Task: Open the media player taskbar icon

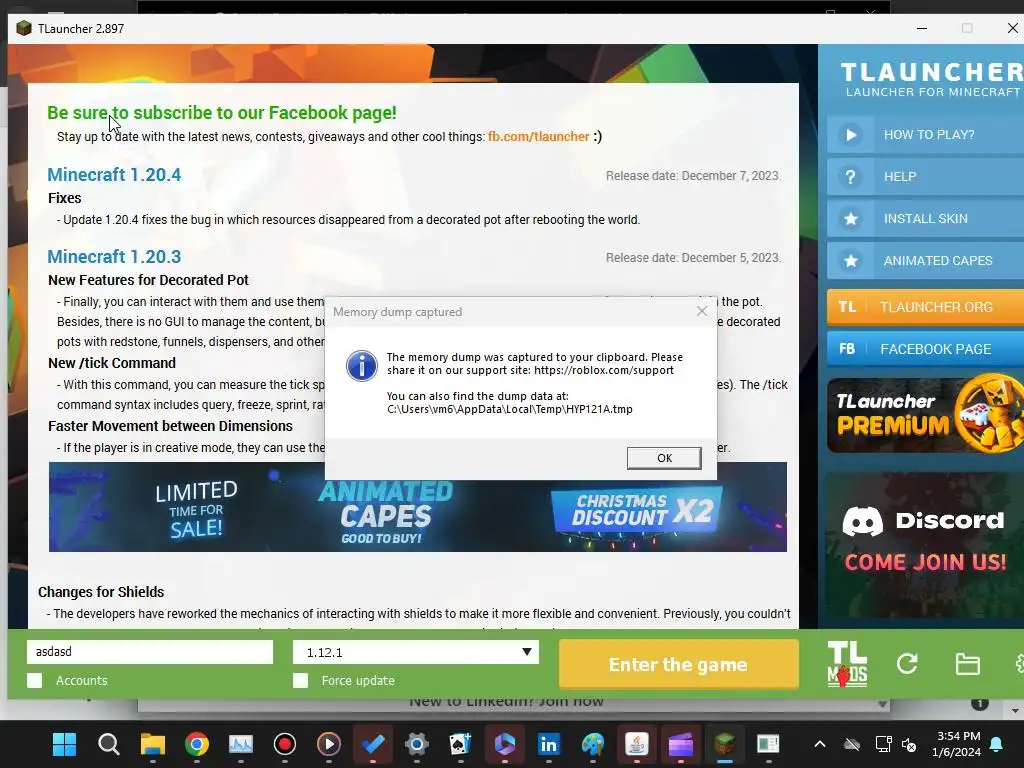Action: pos(328,744)
